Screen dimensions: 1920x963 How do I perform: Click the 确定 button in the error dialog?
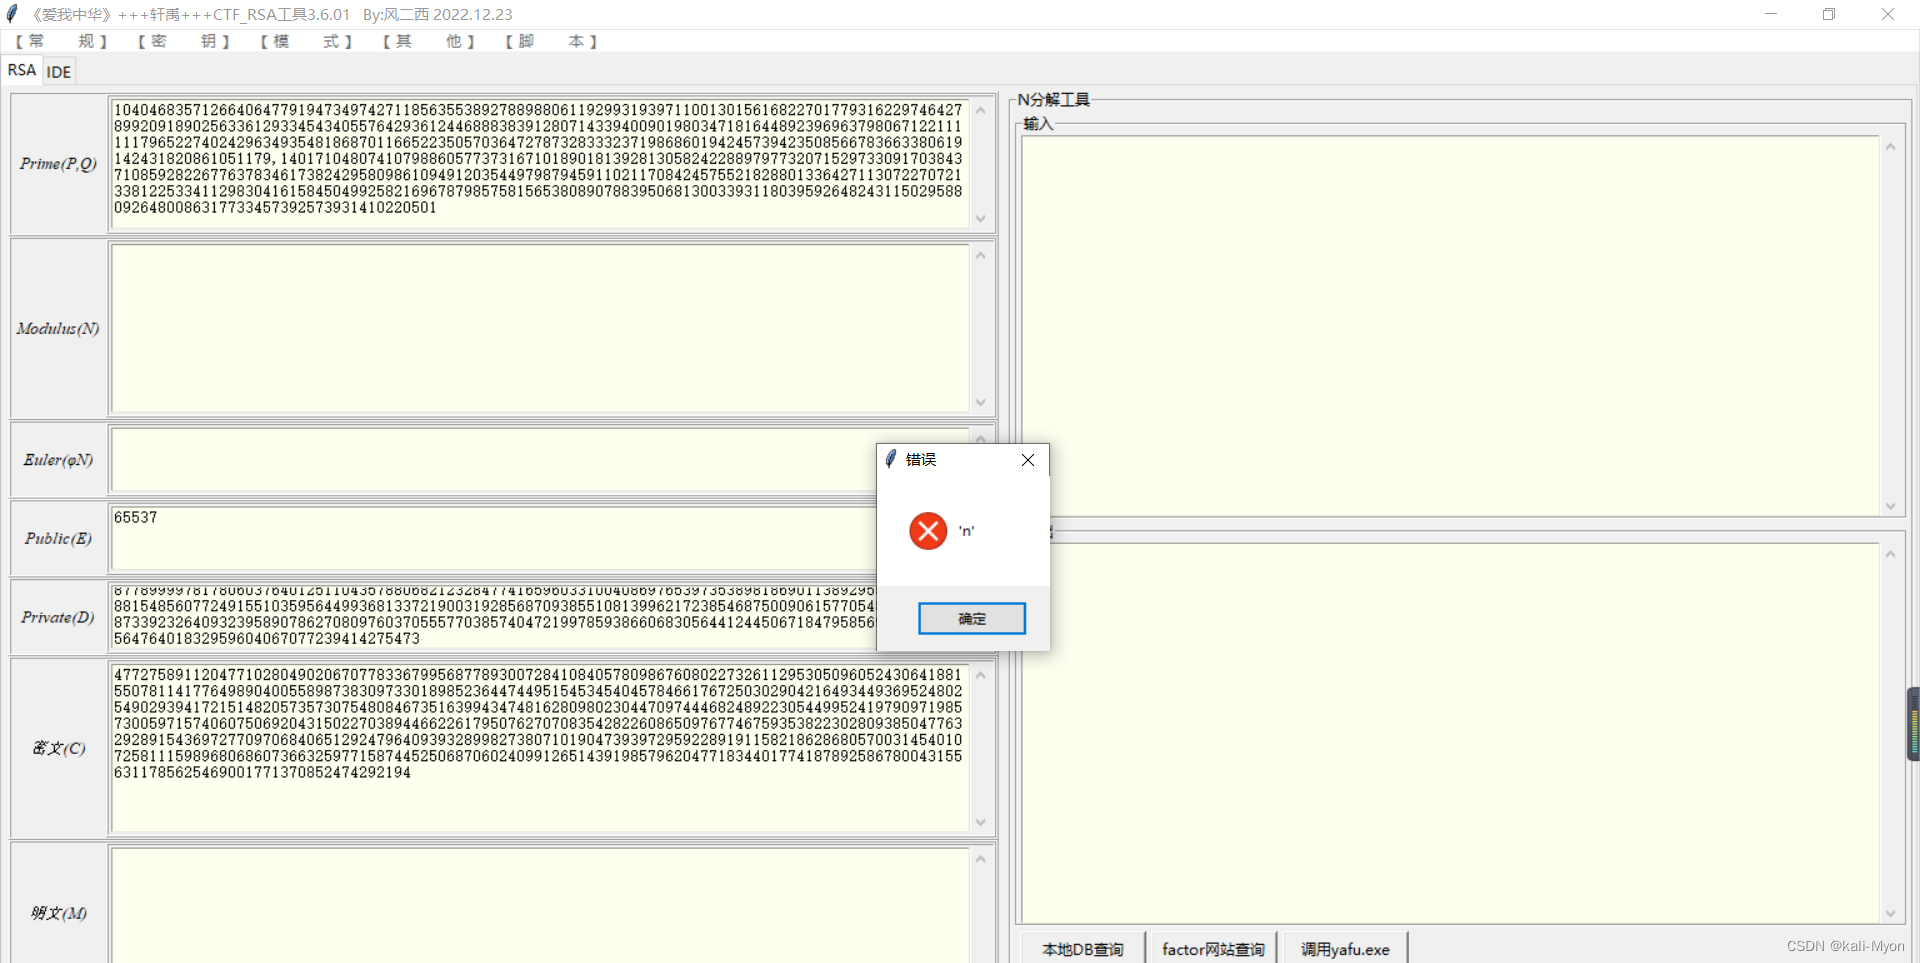point(970,618)
